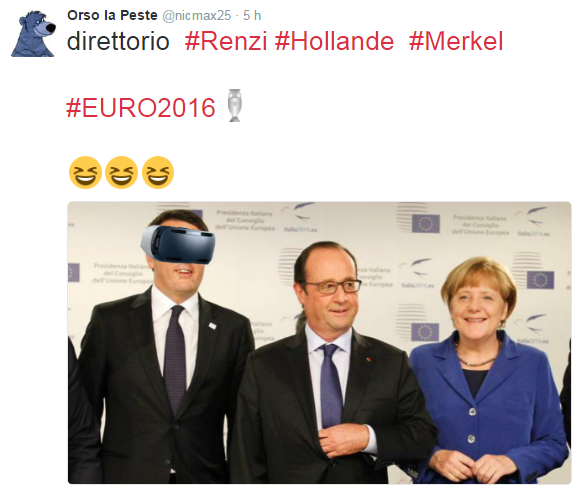Screen dimensions: 579x492
Task: Follow the #Renzi hashtag
Action: [x=226, y=41]
